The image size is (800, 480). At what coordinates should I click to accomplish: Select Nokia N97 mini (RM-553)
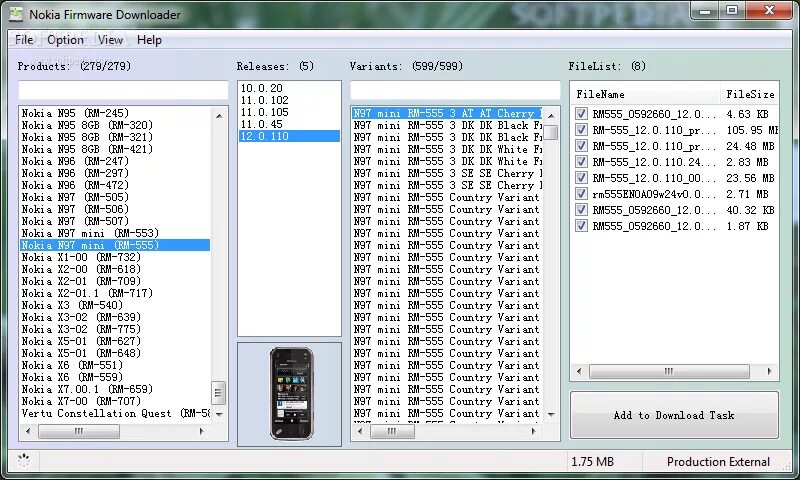(x=115, y=233)
